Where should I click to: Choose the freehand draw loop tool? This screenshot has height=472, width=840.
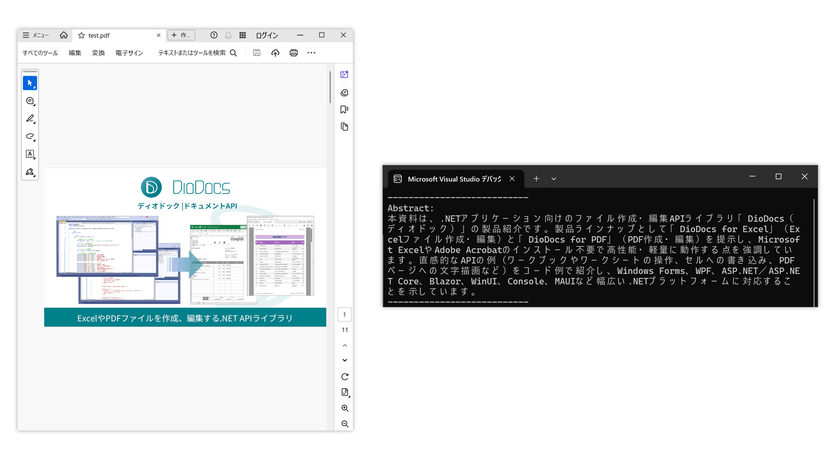tap(30, 136)
